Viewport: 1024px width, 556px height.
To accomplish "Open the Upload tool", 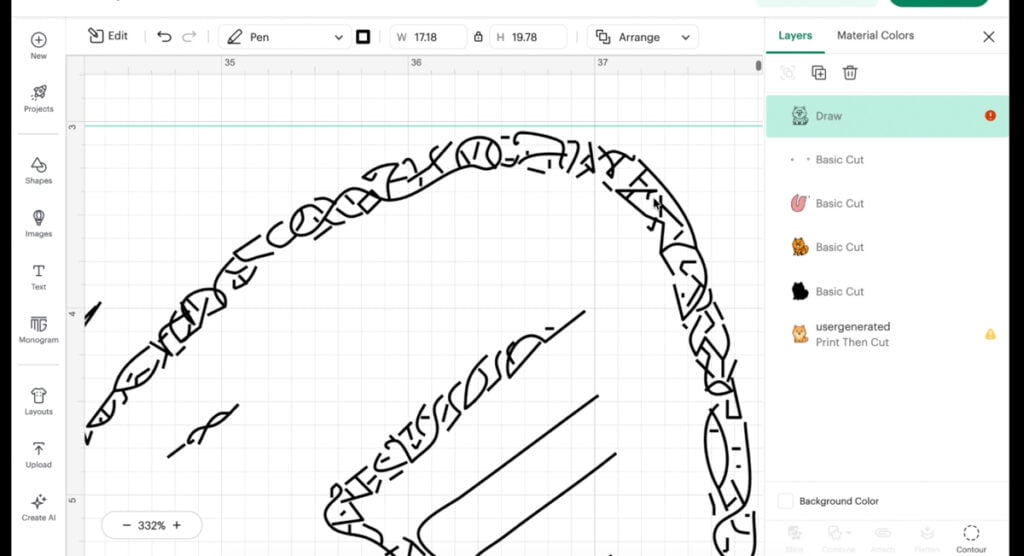I will pyautogui.click(x=39, y=455).
